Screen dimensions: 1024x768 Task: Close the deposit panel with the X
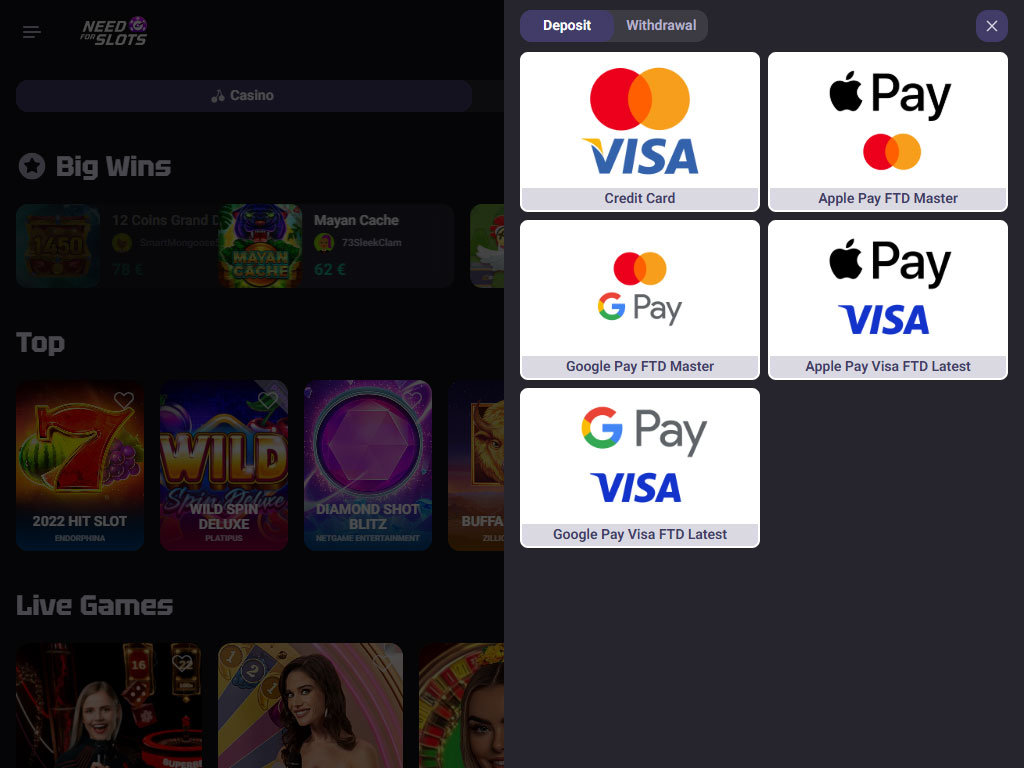click(991, 26)
